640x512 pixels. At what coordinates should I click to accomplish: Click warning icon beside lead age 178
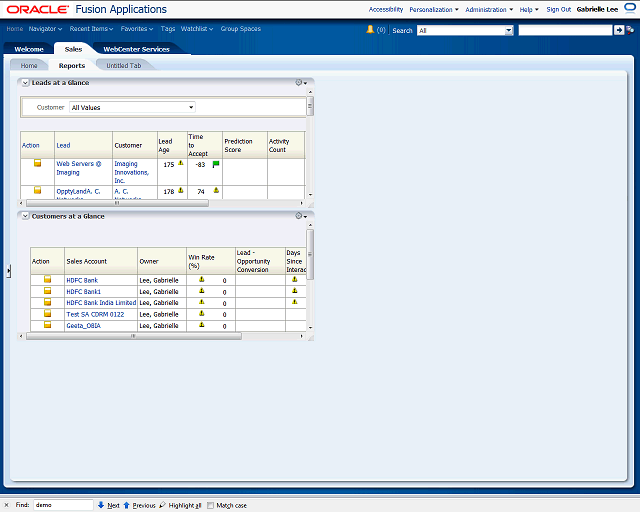point(181,190)
